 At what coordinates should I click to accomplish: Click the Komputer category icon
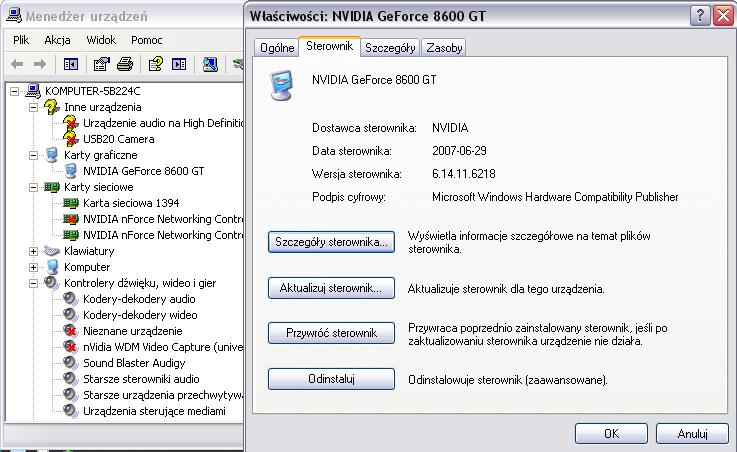tap(52, 267)
